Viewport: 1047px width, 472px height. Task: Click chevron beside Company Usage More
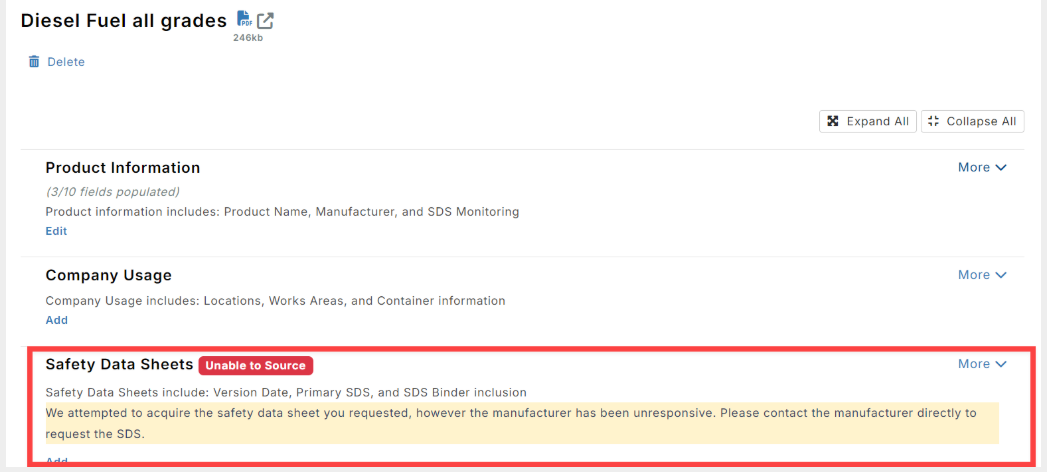(x=1001, y=276)
